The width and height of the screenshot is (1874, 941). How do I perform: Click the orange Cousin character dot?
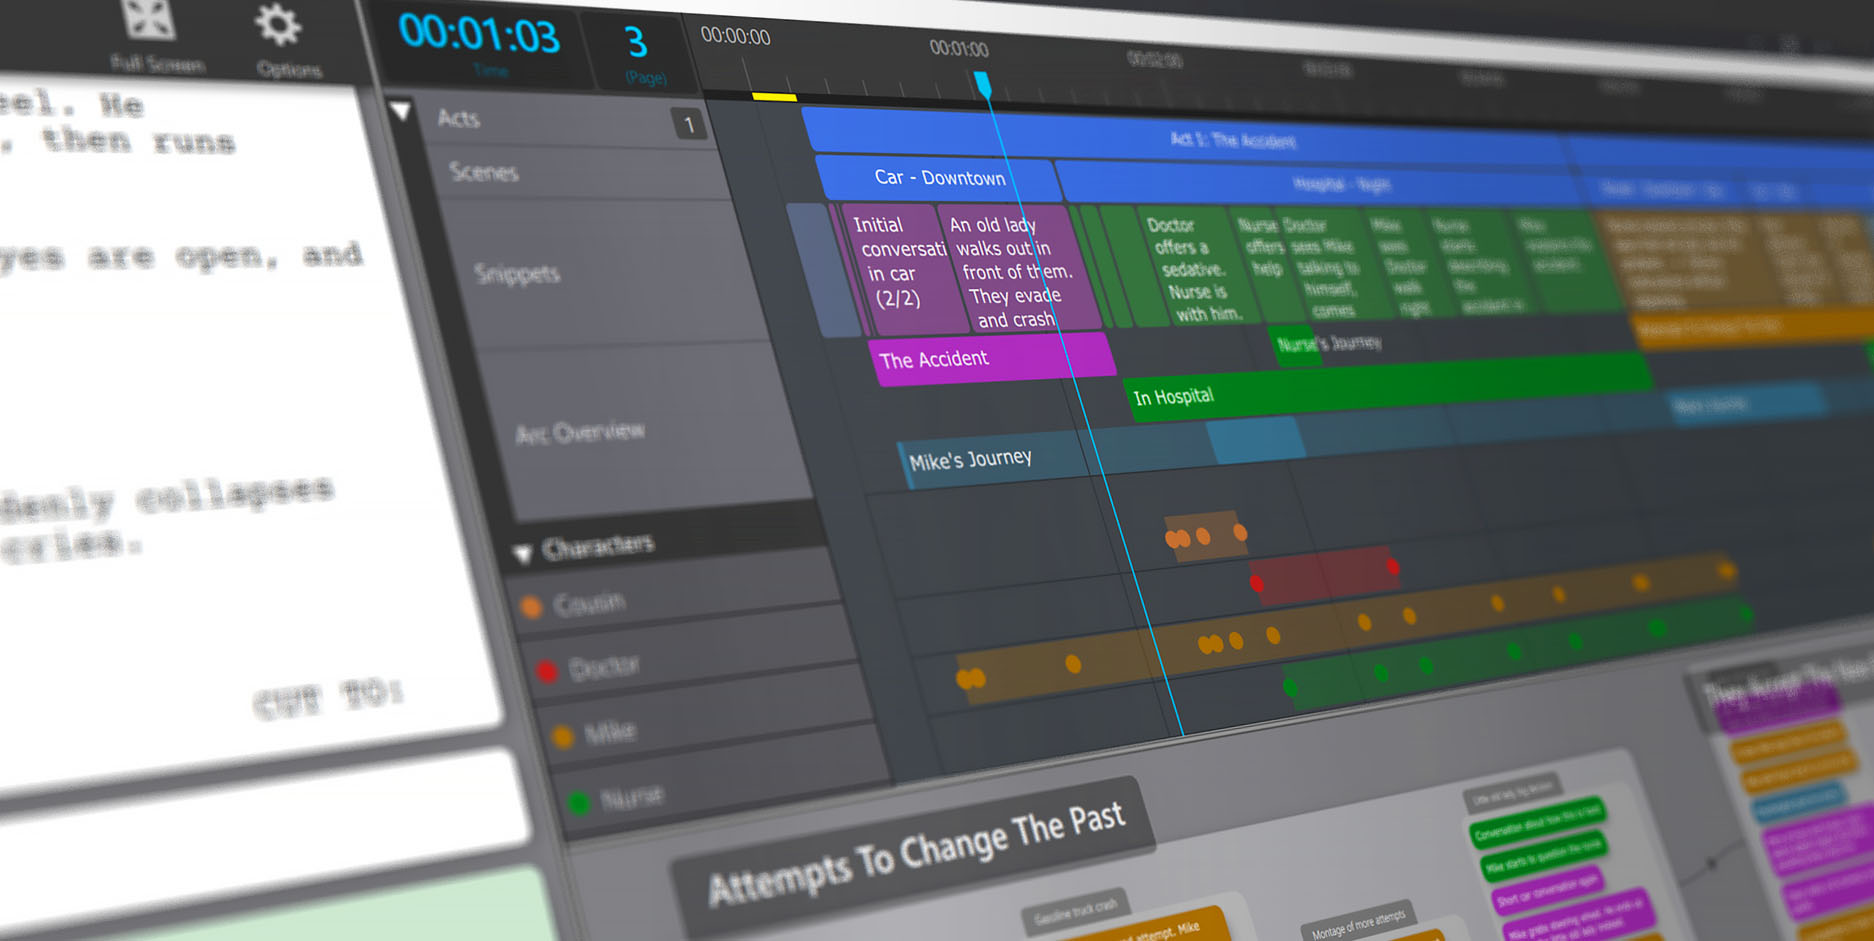532,606
